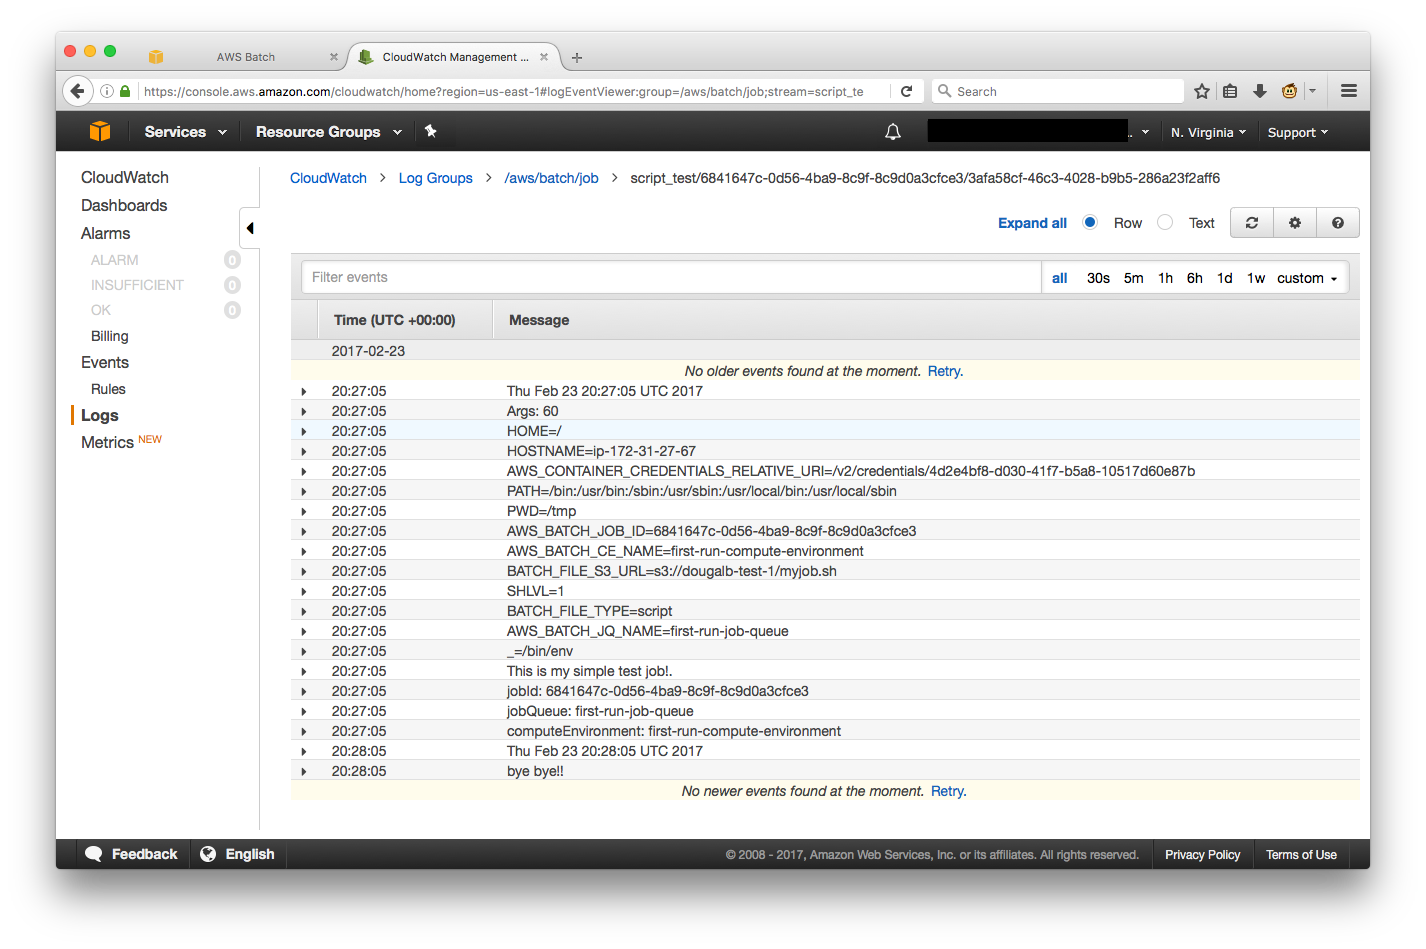Filter events to last 30s
Screen dimensions: 1426x949
point(1098,278)
